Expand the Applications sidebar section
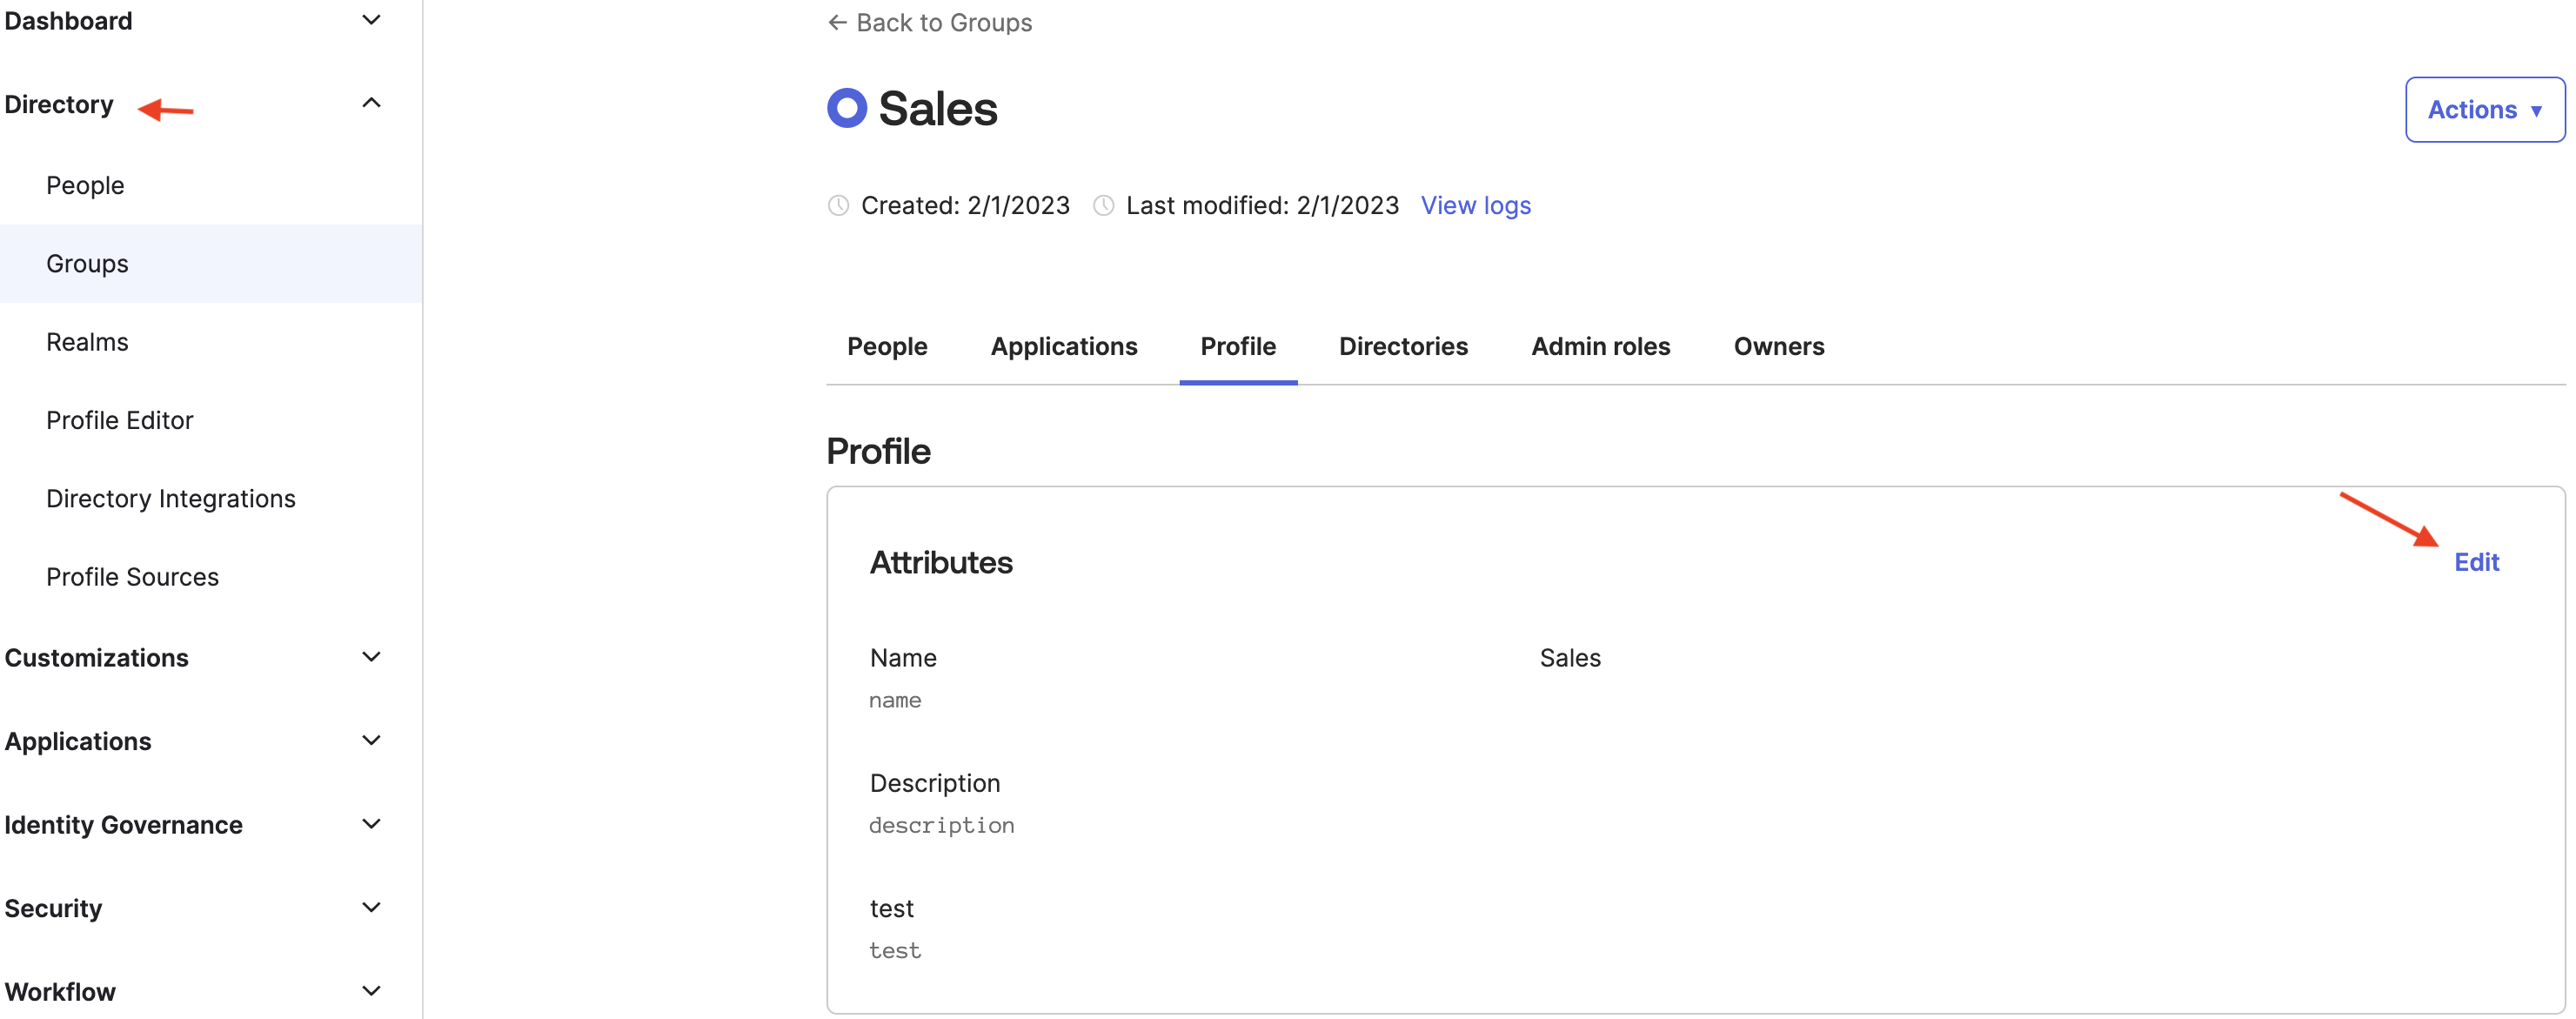Viewport: 2576px width, 1019px height. [x=371, y=740]
